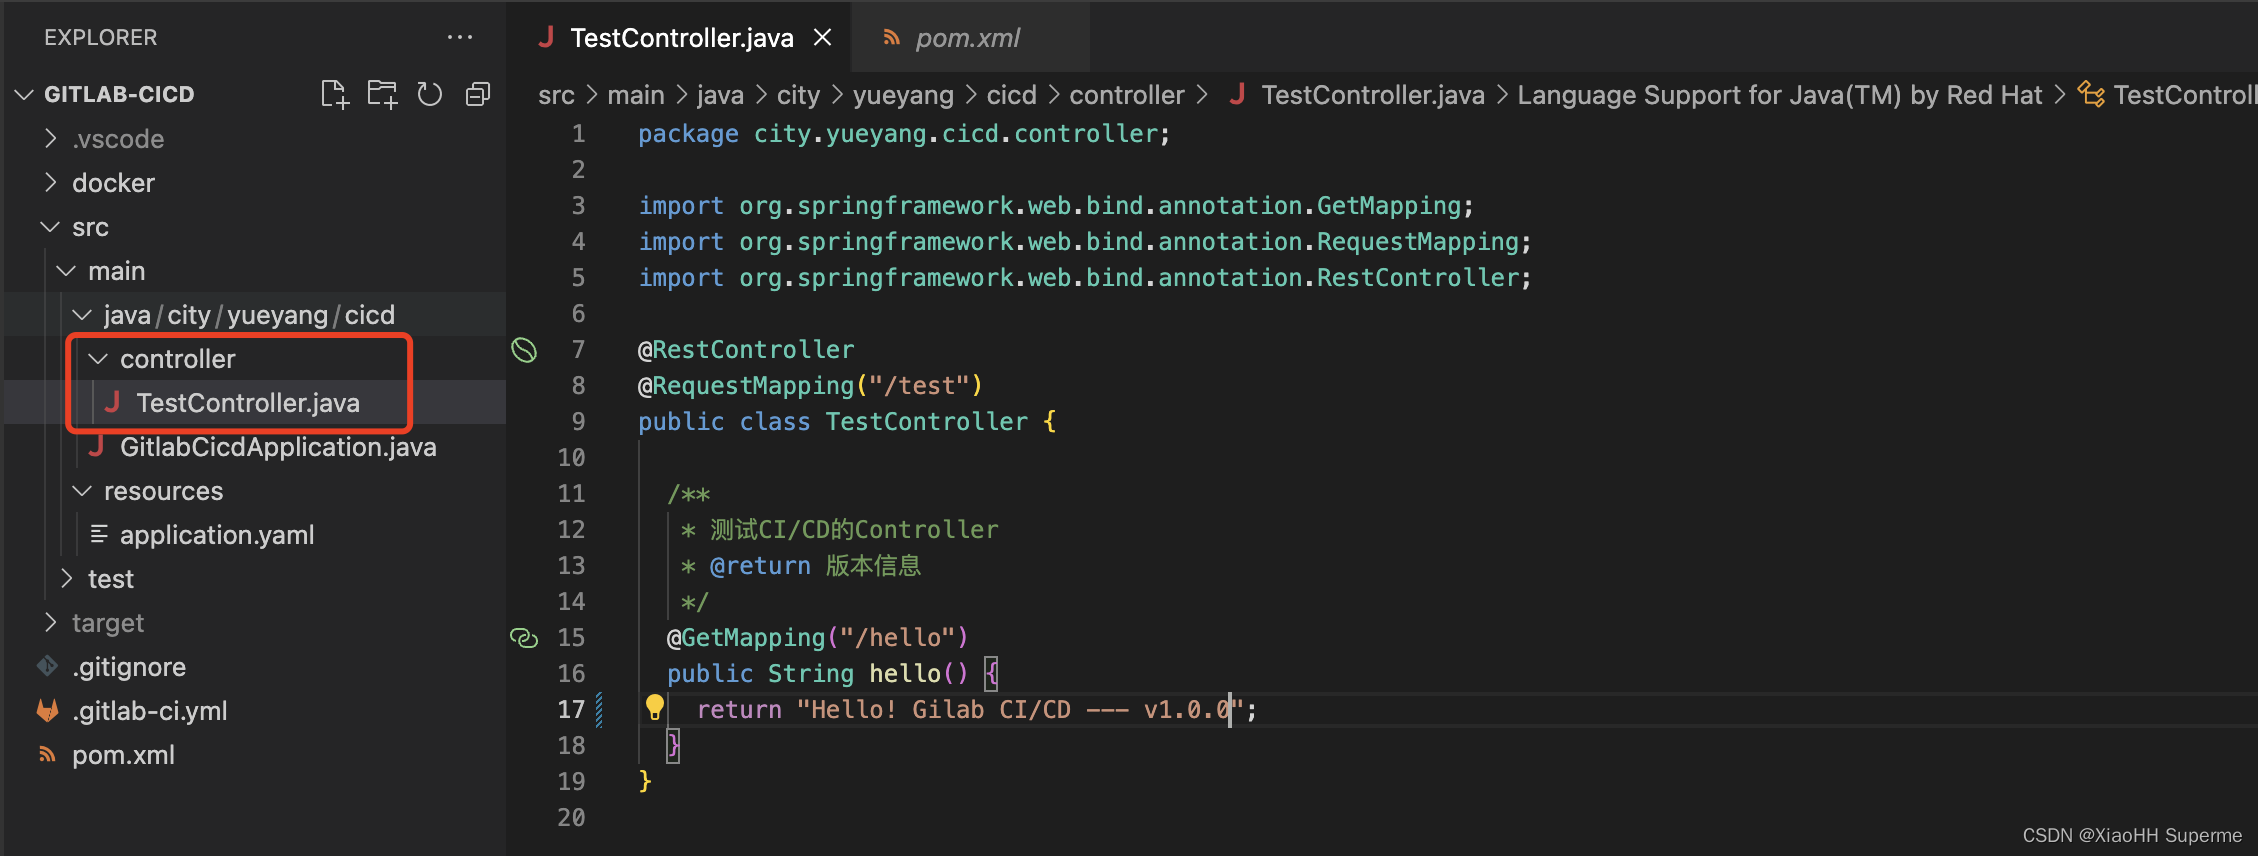Click the "/test" string on line 8
The height and width of the screenshot is (856, 2258).
tap(918, 385)
